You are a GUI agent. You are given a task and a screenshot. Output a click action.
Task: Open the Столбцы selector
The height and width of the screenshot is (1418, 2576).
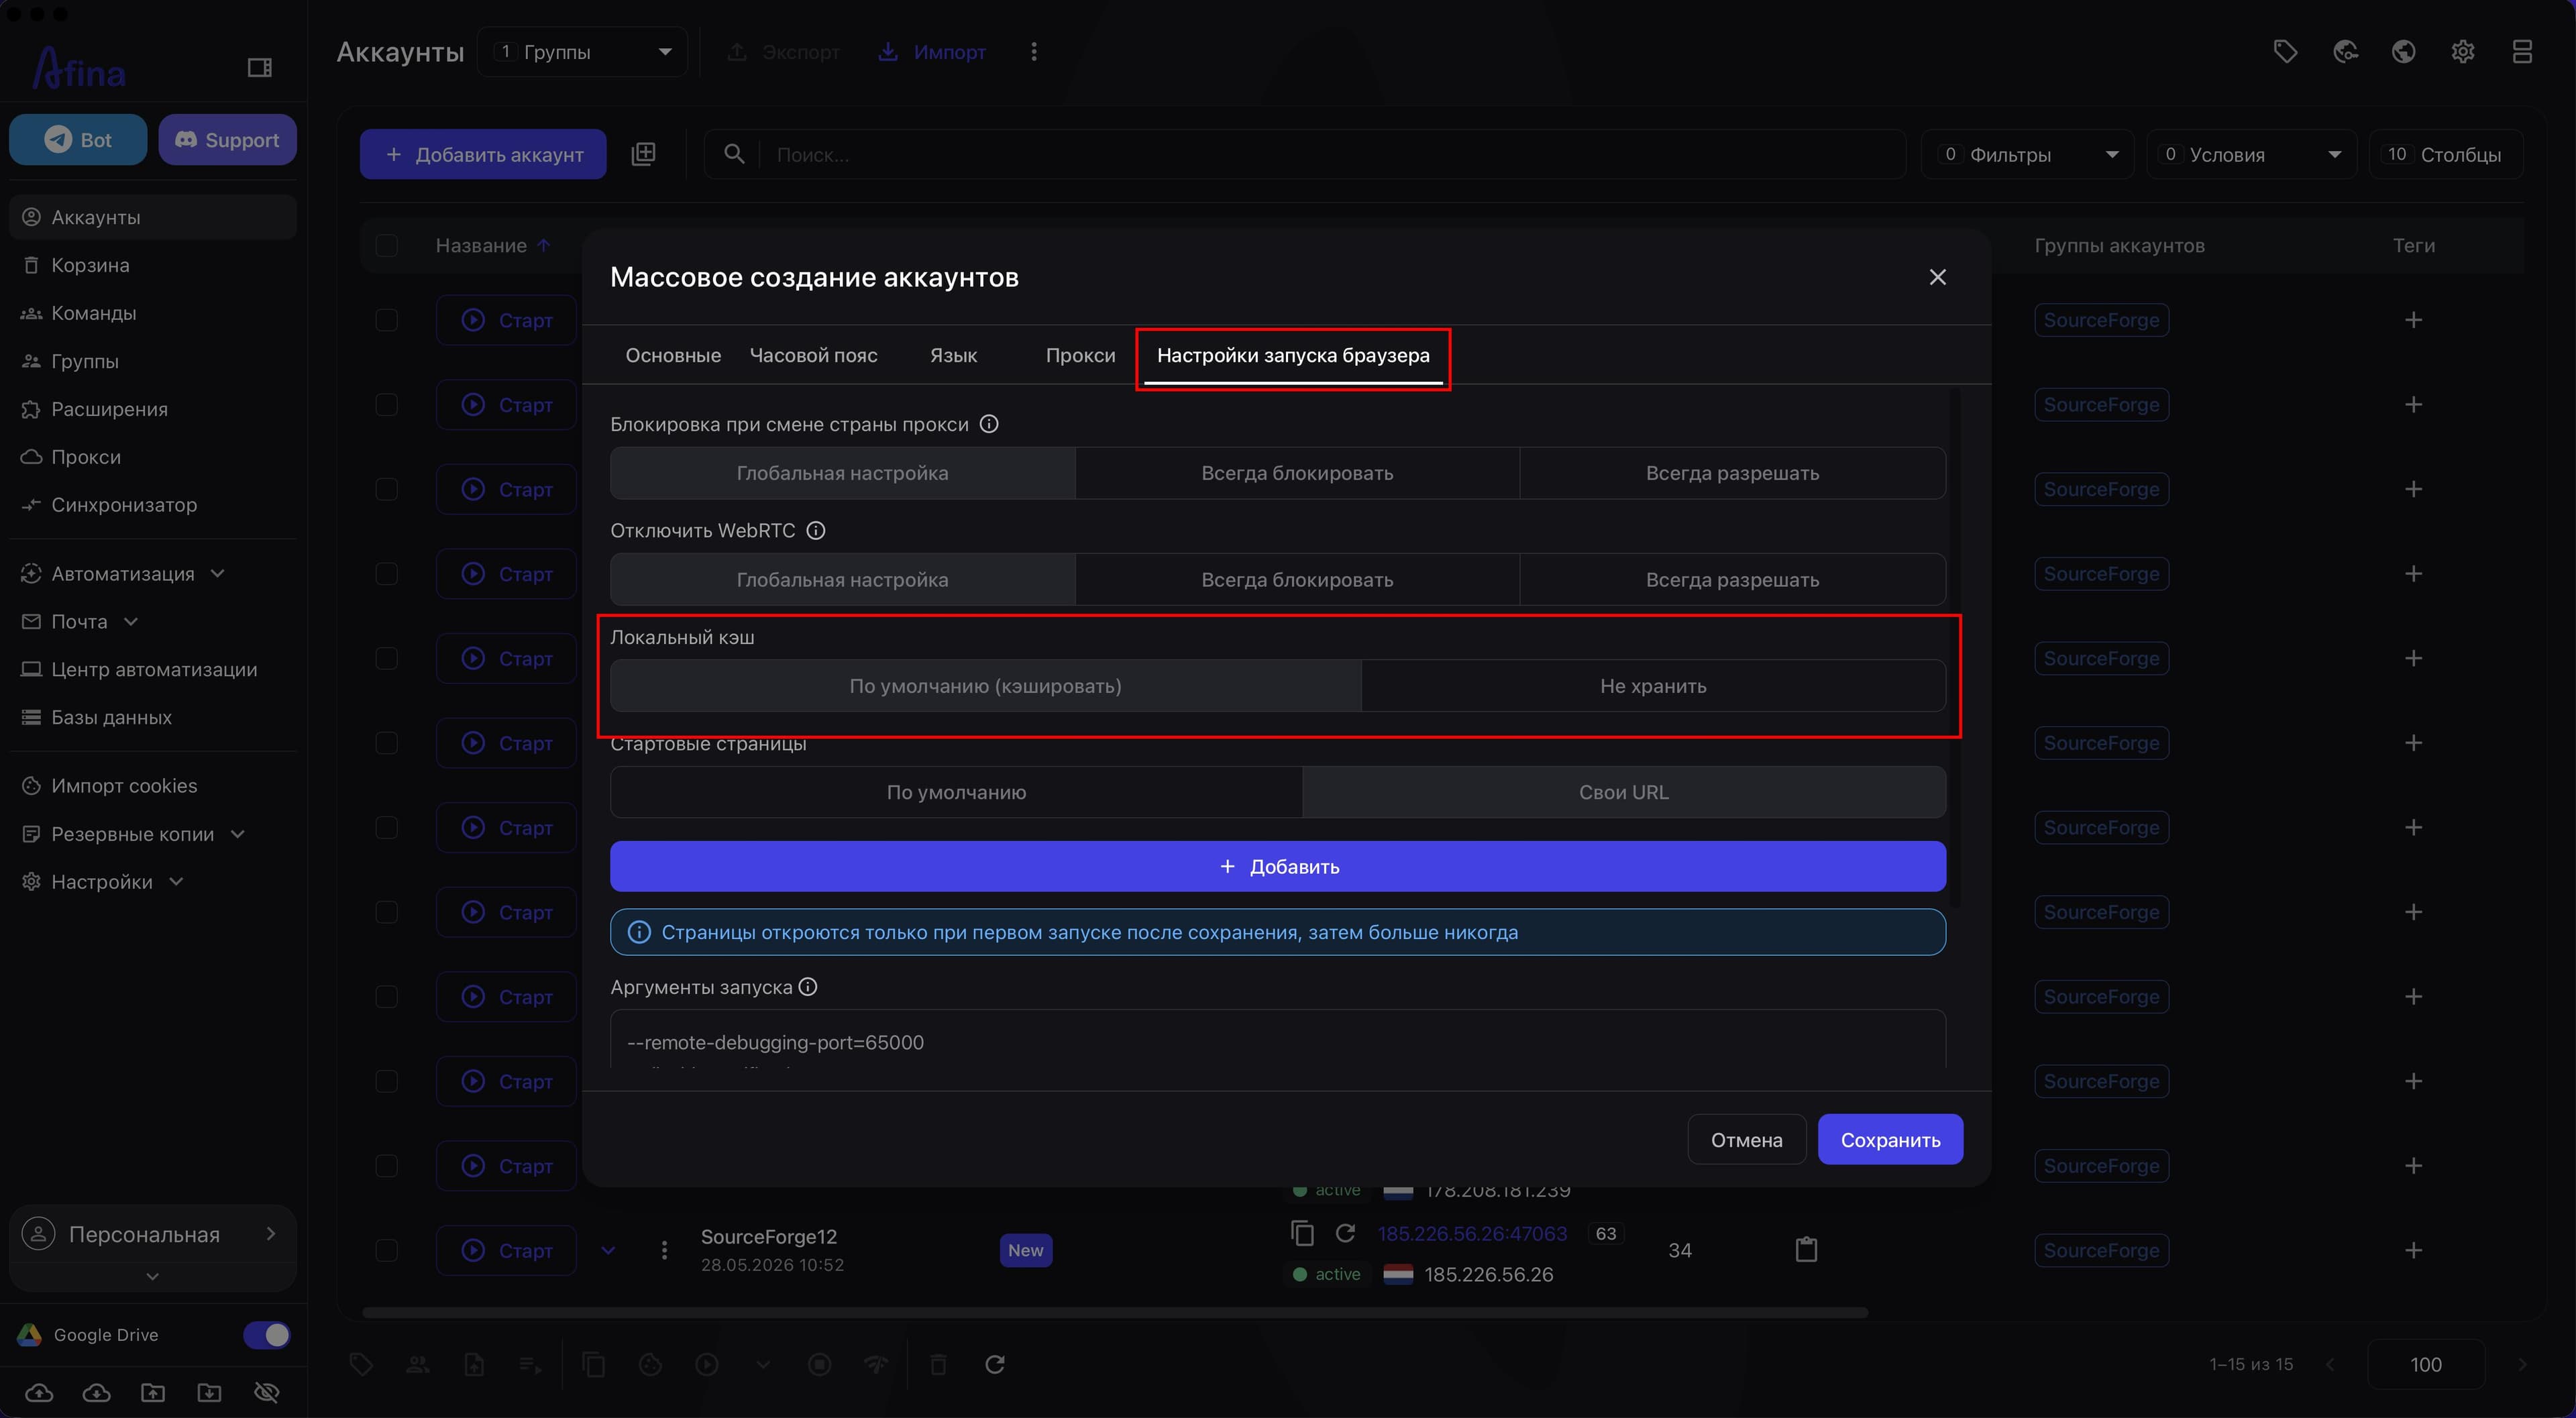2445,154
